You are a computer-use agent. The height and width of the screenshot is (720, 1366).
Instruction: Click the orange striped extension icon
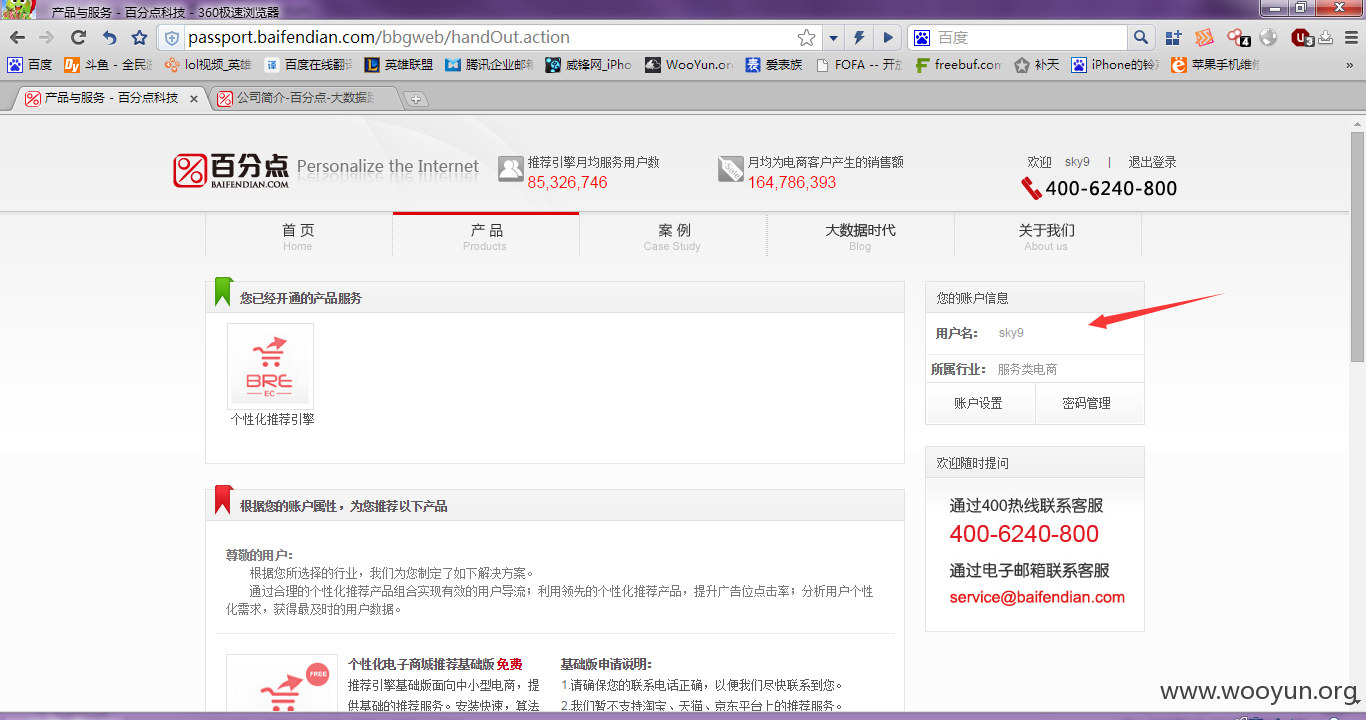pyautogui.click(x=1205, y=38)
